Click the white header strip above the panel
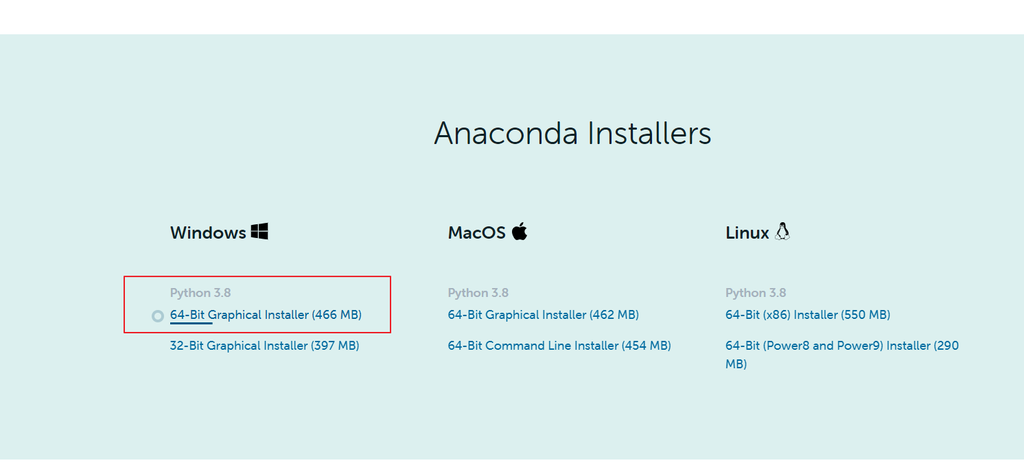The width and height of the screenshot is (1024, 465). 512,17
